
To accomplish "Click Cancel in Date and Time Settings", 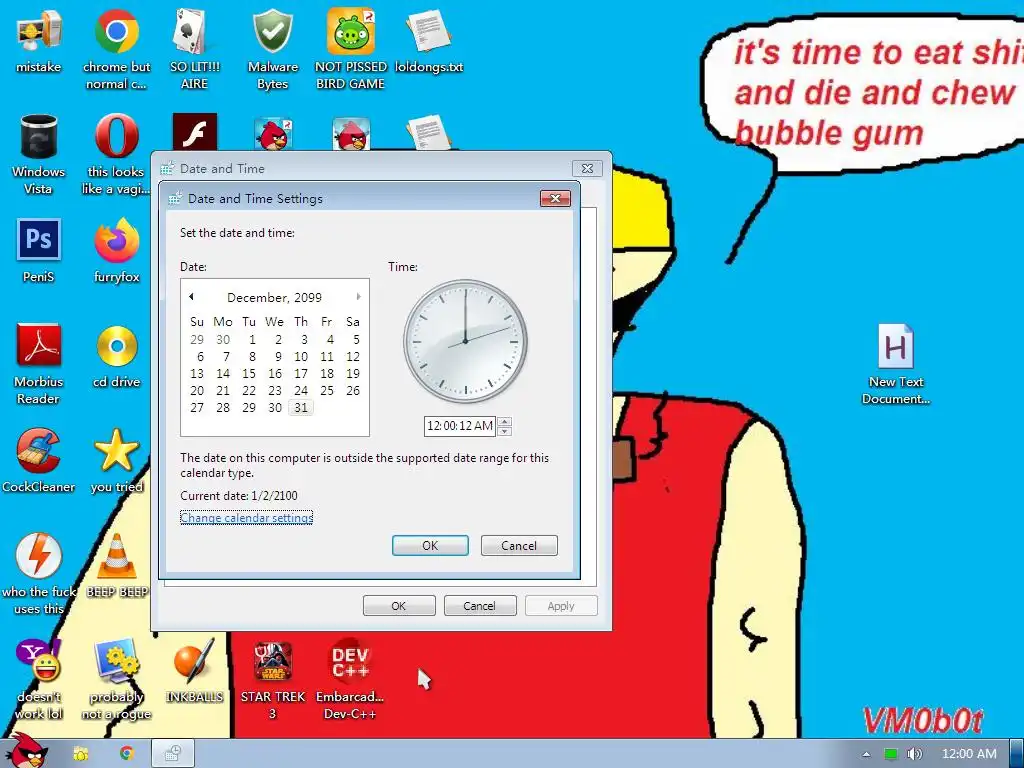I will click(x=519, y=545).
